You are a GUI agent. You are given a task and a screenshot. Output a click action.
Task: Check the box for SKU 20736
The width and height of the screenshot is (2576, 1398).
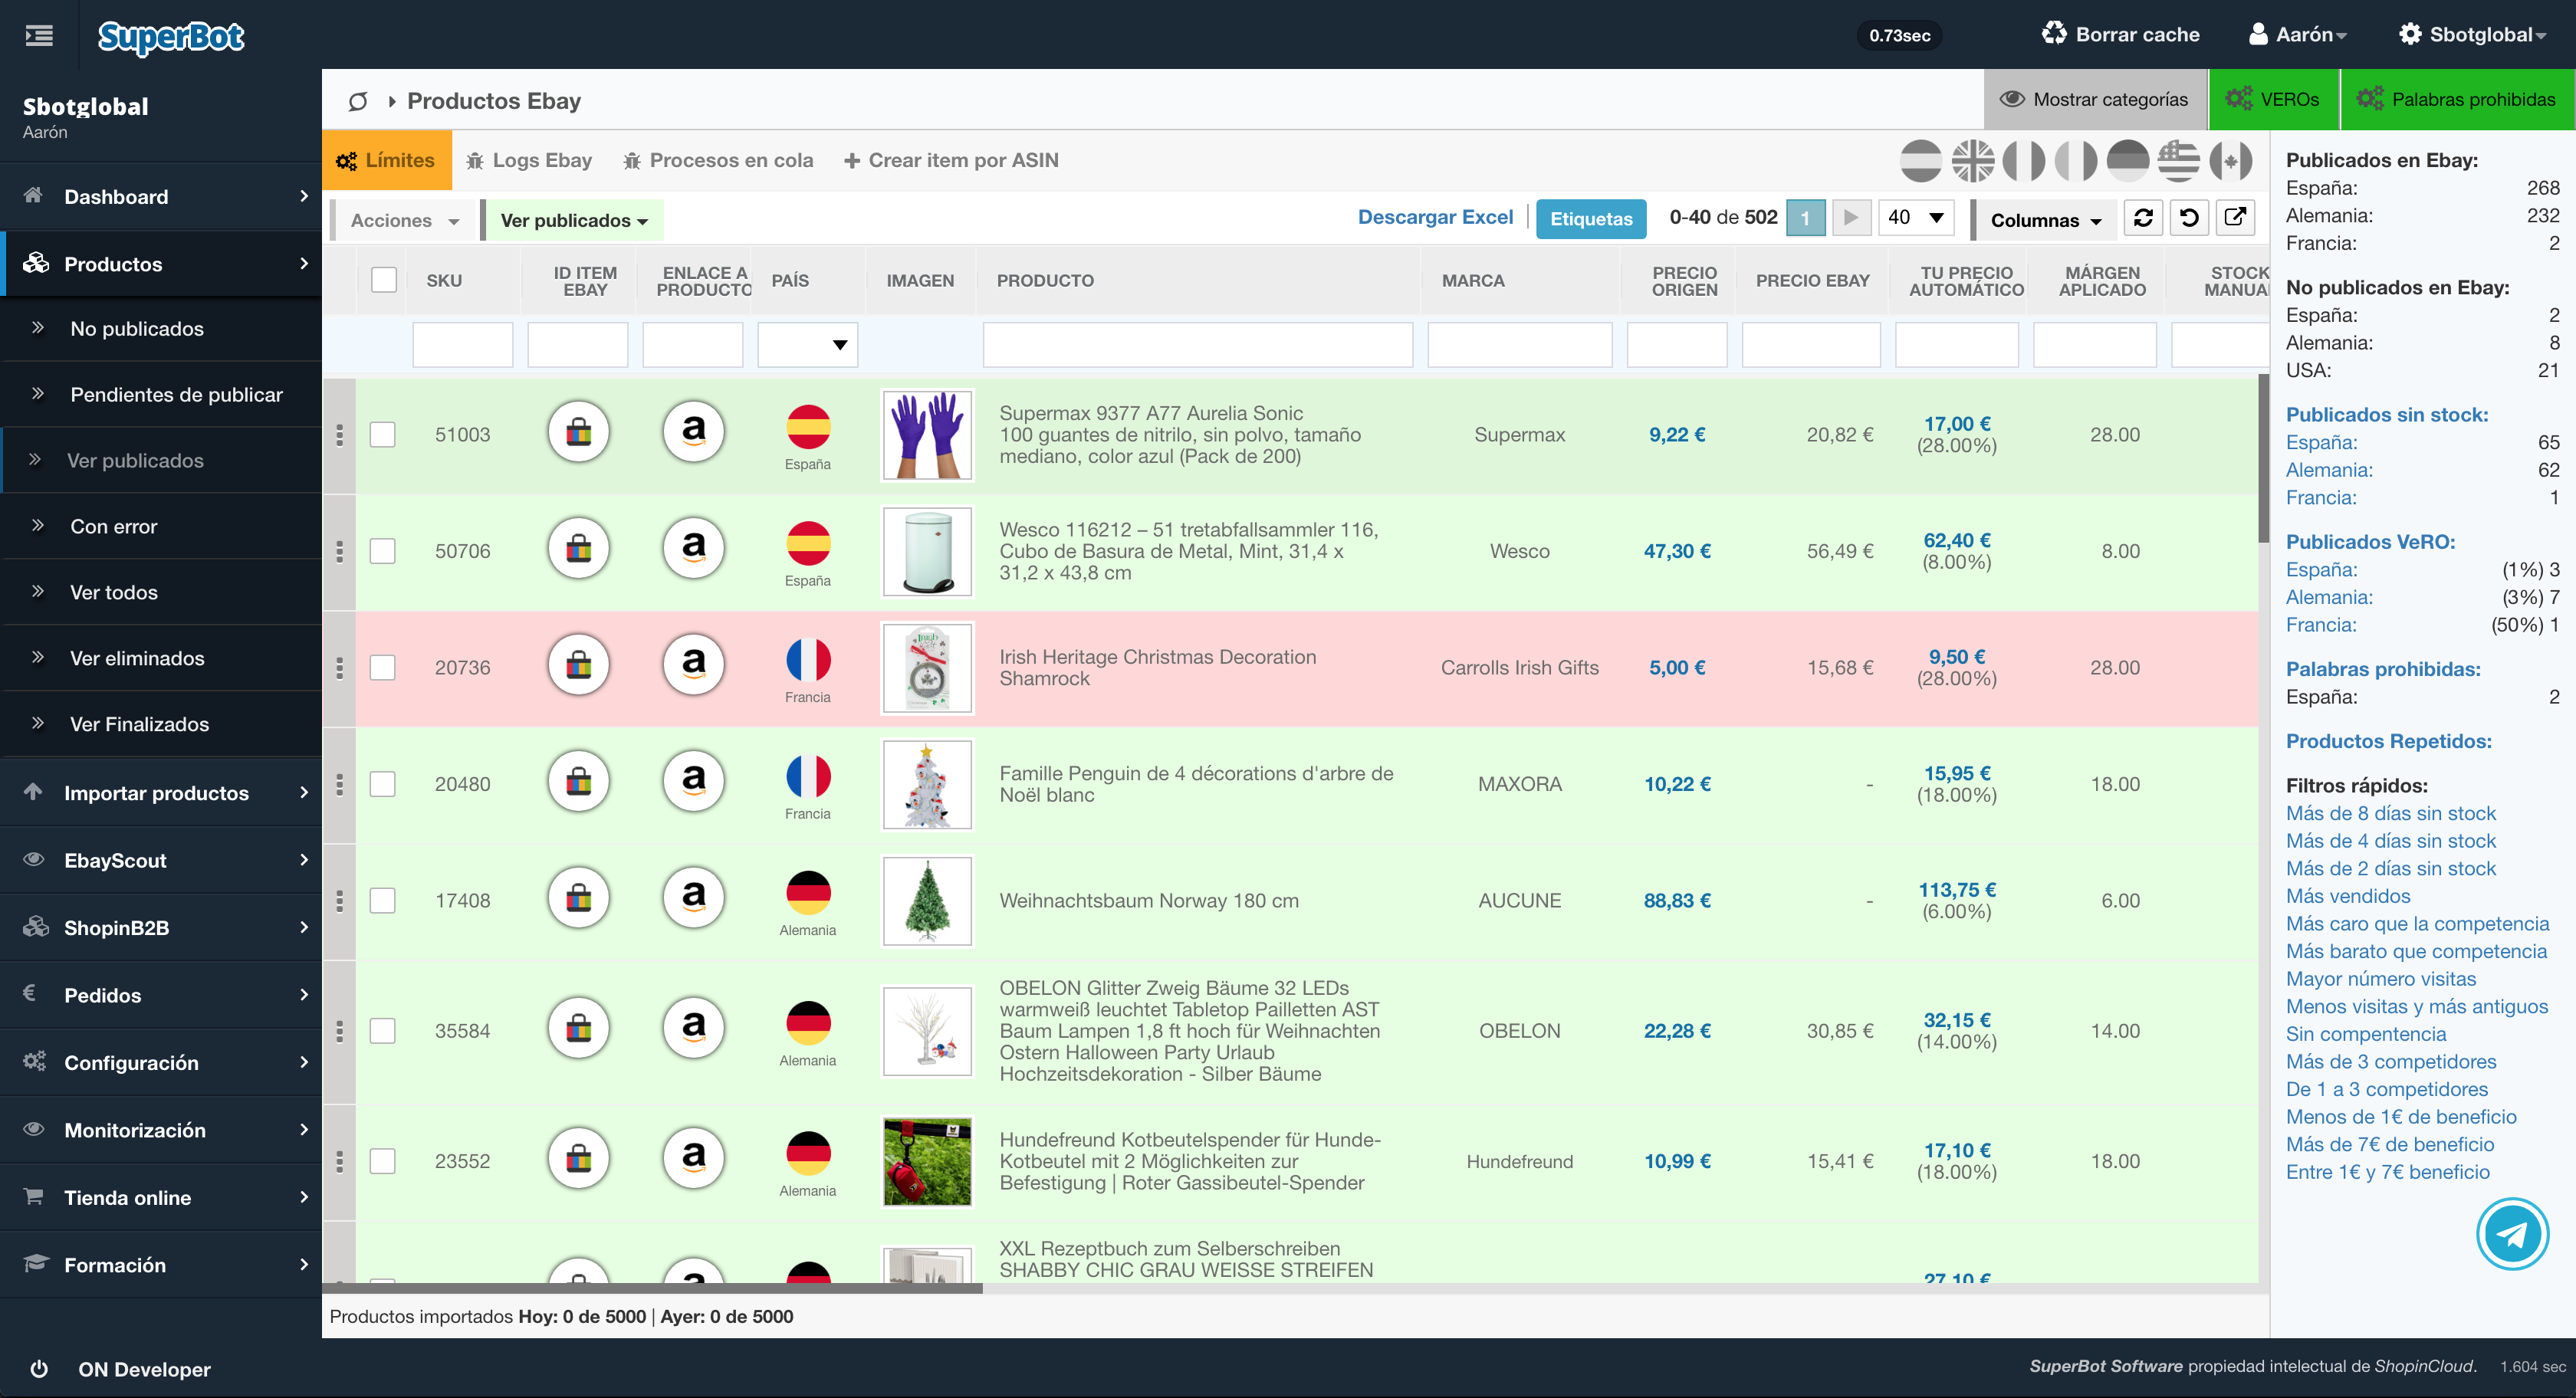(x=383, y=668)
